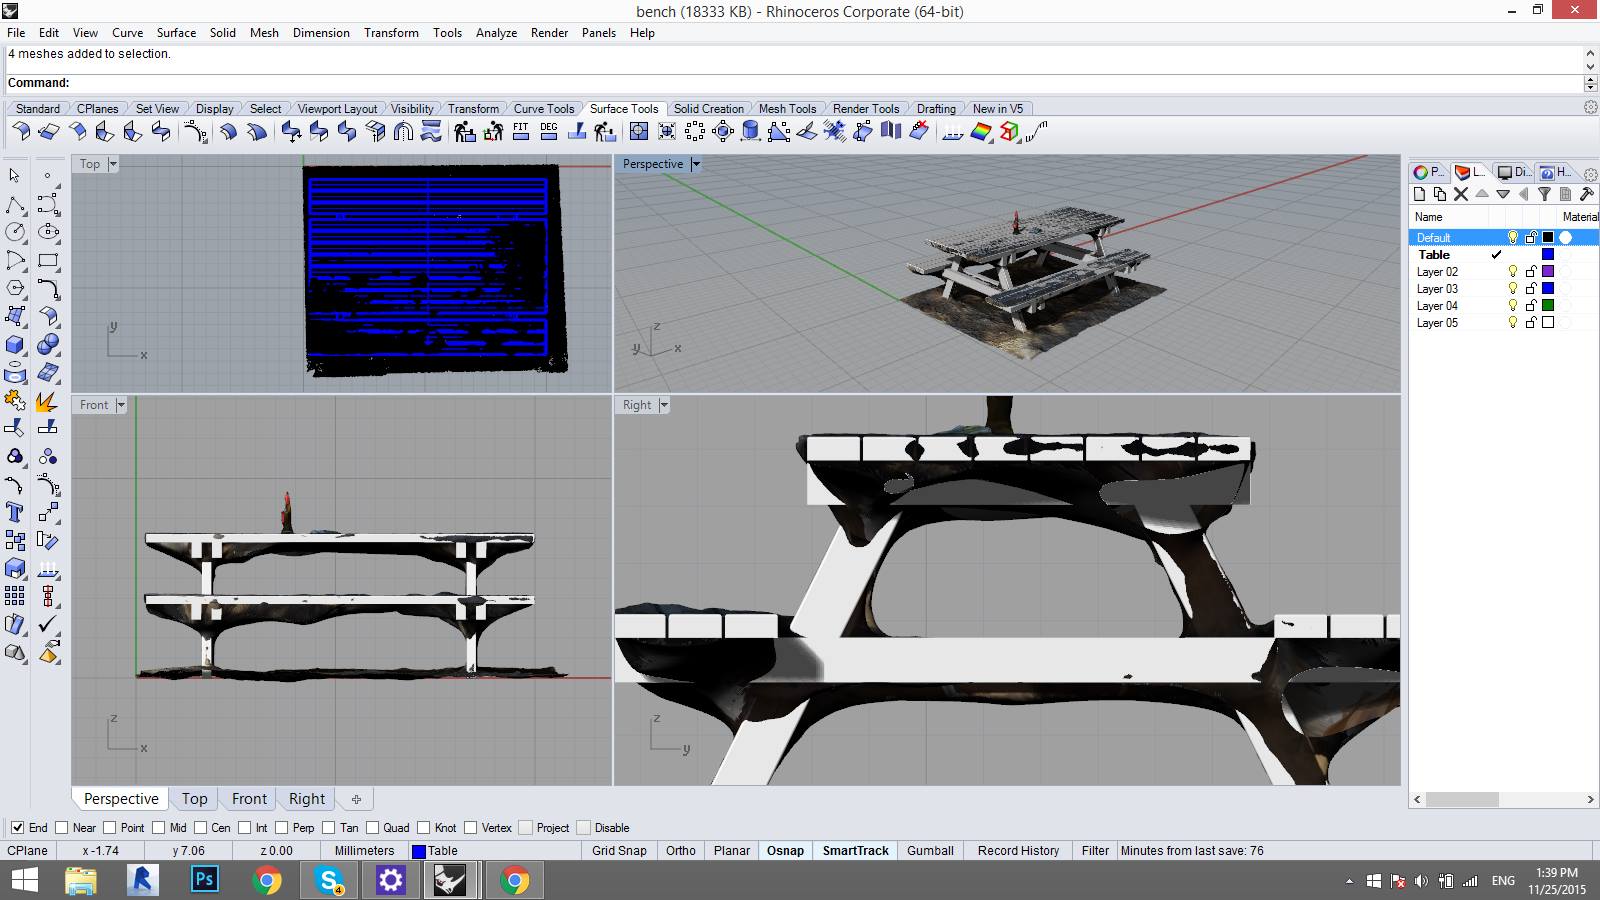Enable Gumball in the status bar
Image resolution: width=1600 pixels, height=900 pixels.
[x=930, y=850]
